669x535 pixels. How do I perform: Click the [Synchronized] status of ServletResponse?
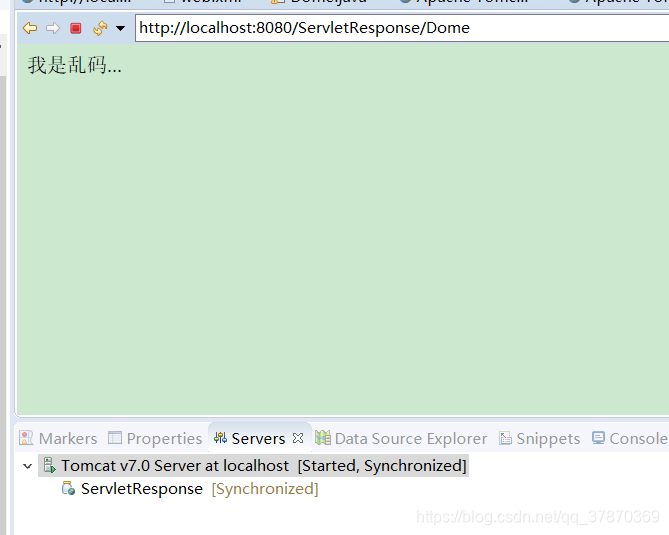pyautogui.click(x=265, y=489)
